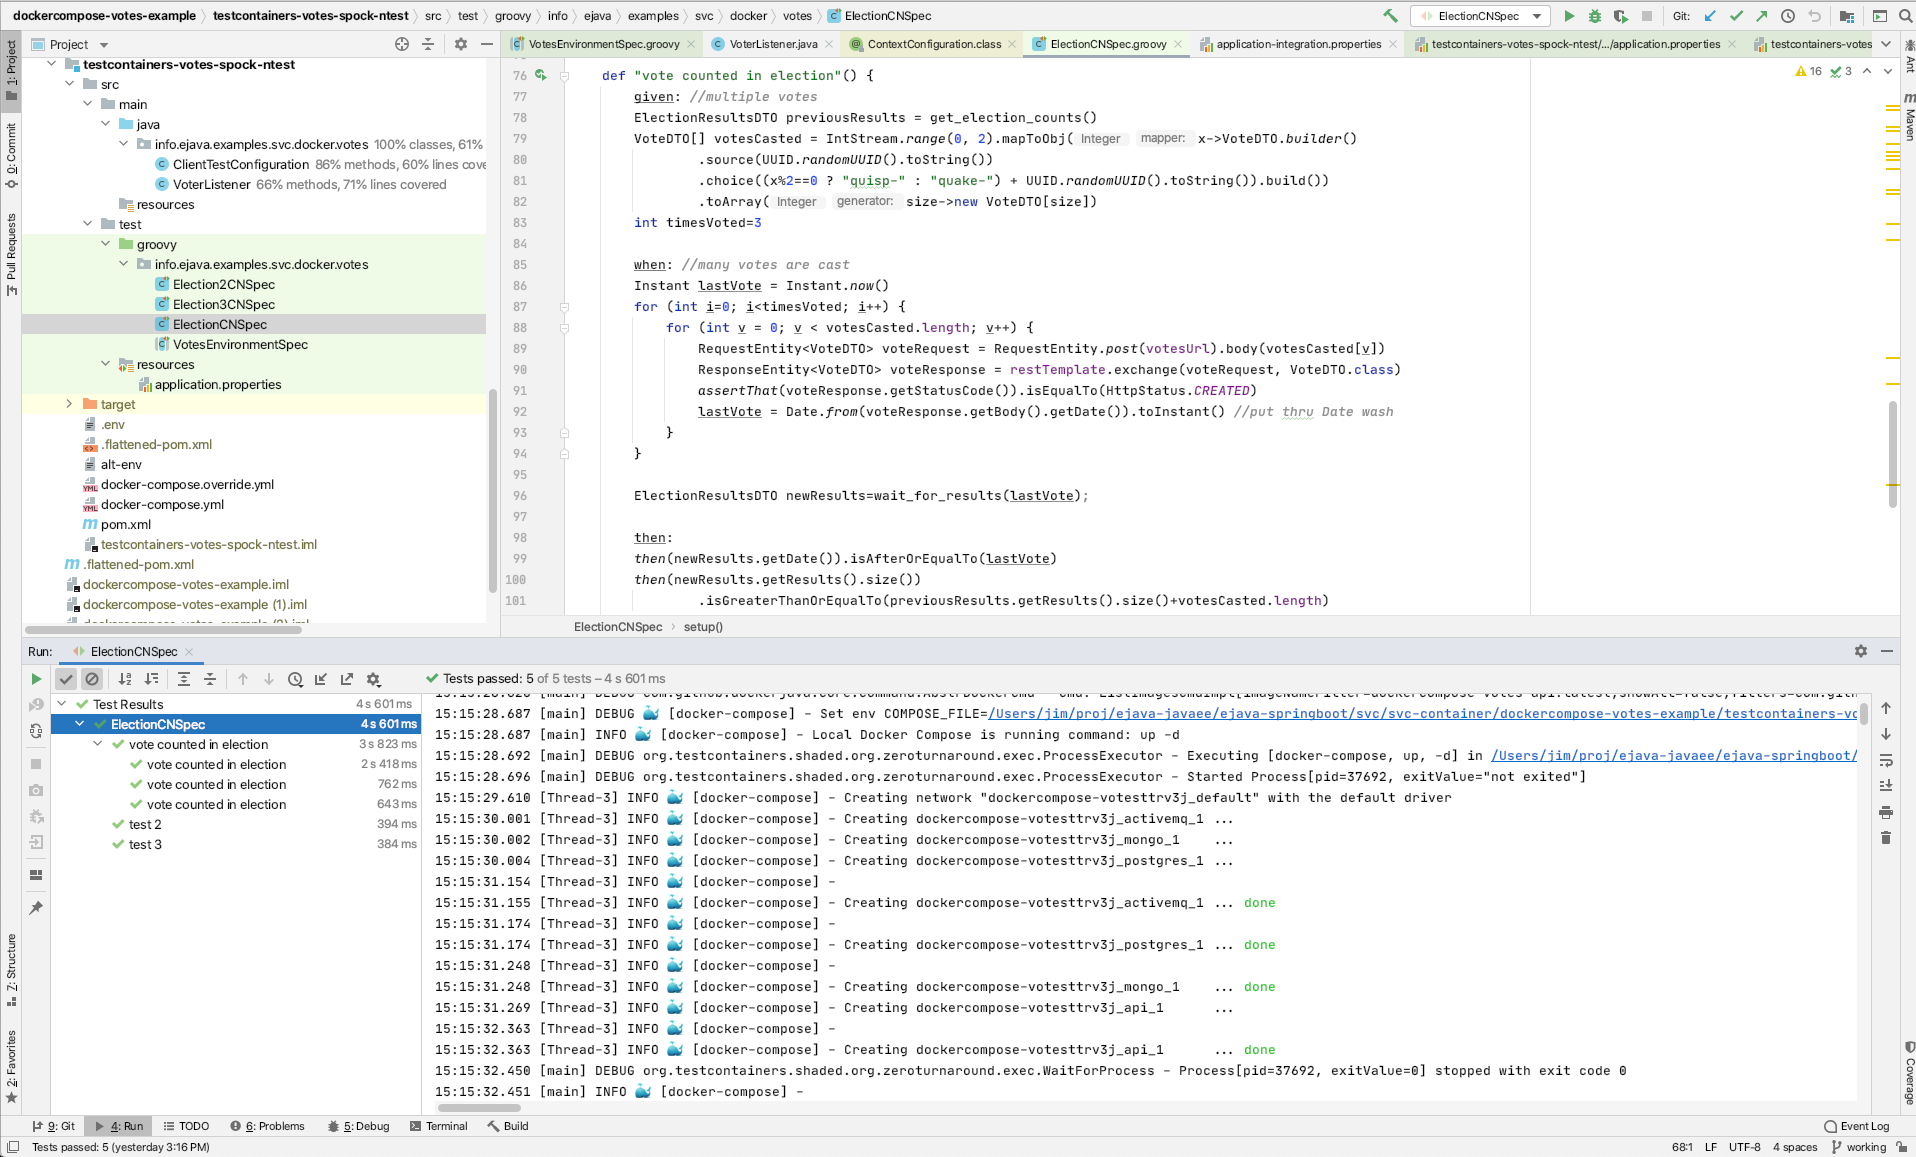Viewport: 1916px width, 1157px height.
Task: Import test results into the Run panel
Action: [321, 679]
